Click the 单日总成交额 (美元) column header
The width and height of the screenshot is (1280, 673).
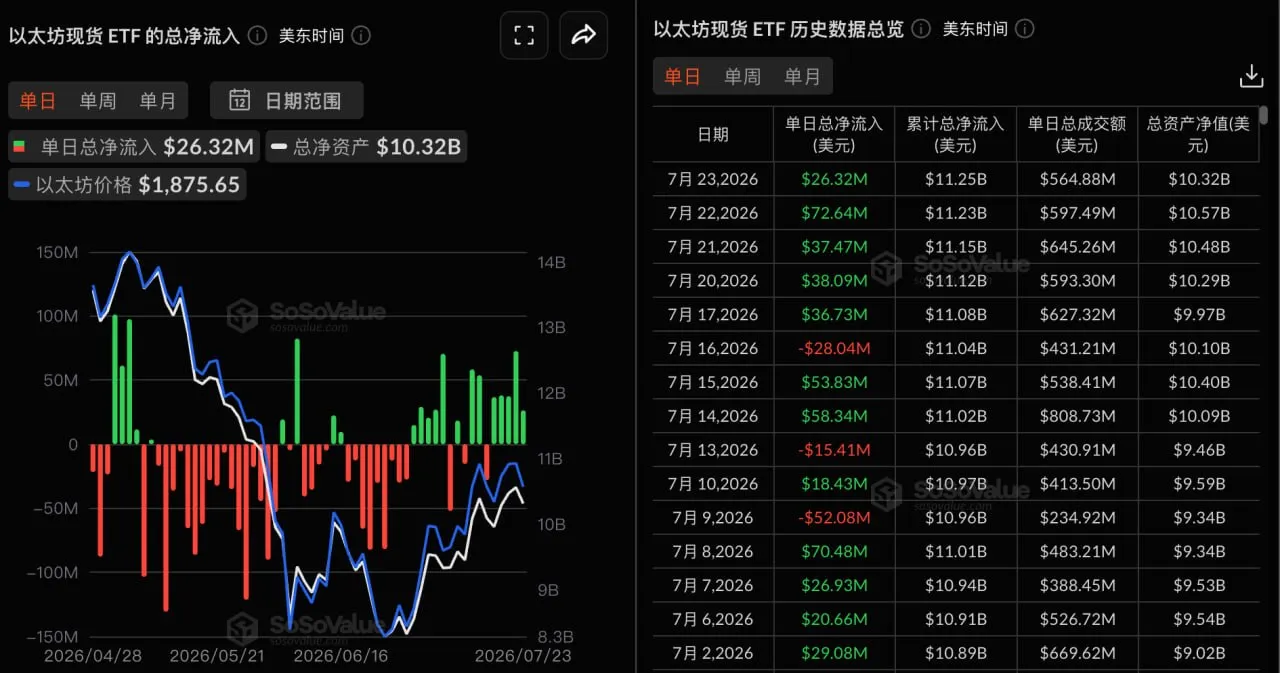point(1077,134)
